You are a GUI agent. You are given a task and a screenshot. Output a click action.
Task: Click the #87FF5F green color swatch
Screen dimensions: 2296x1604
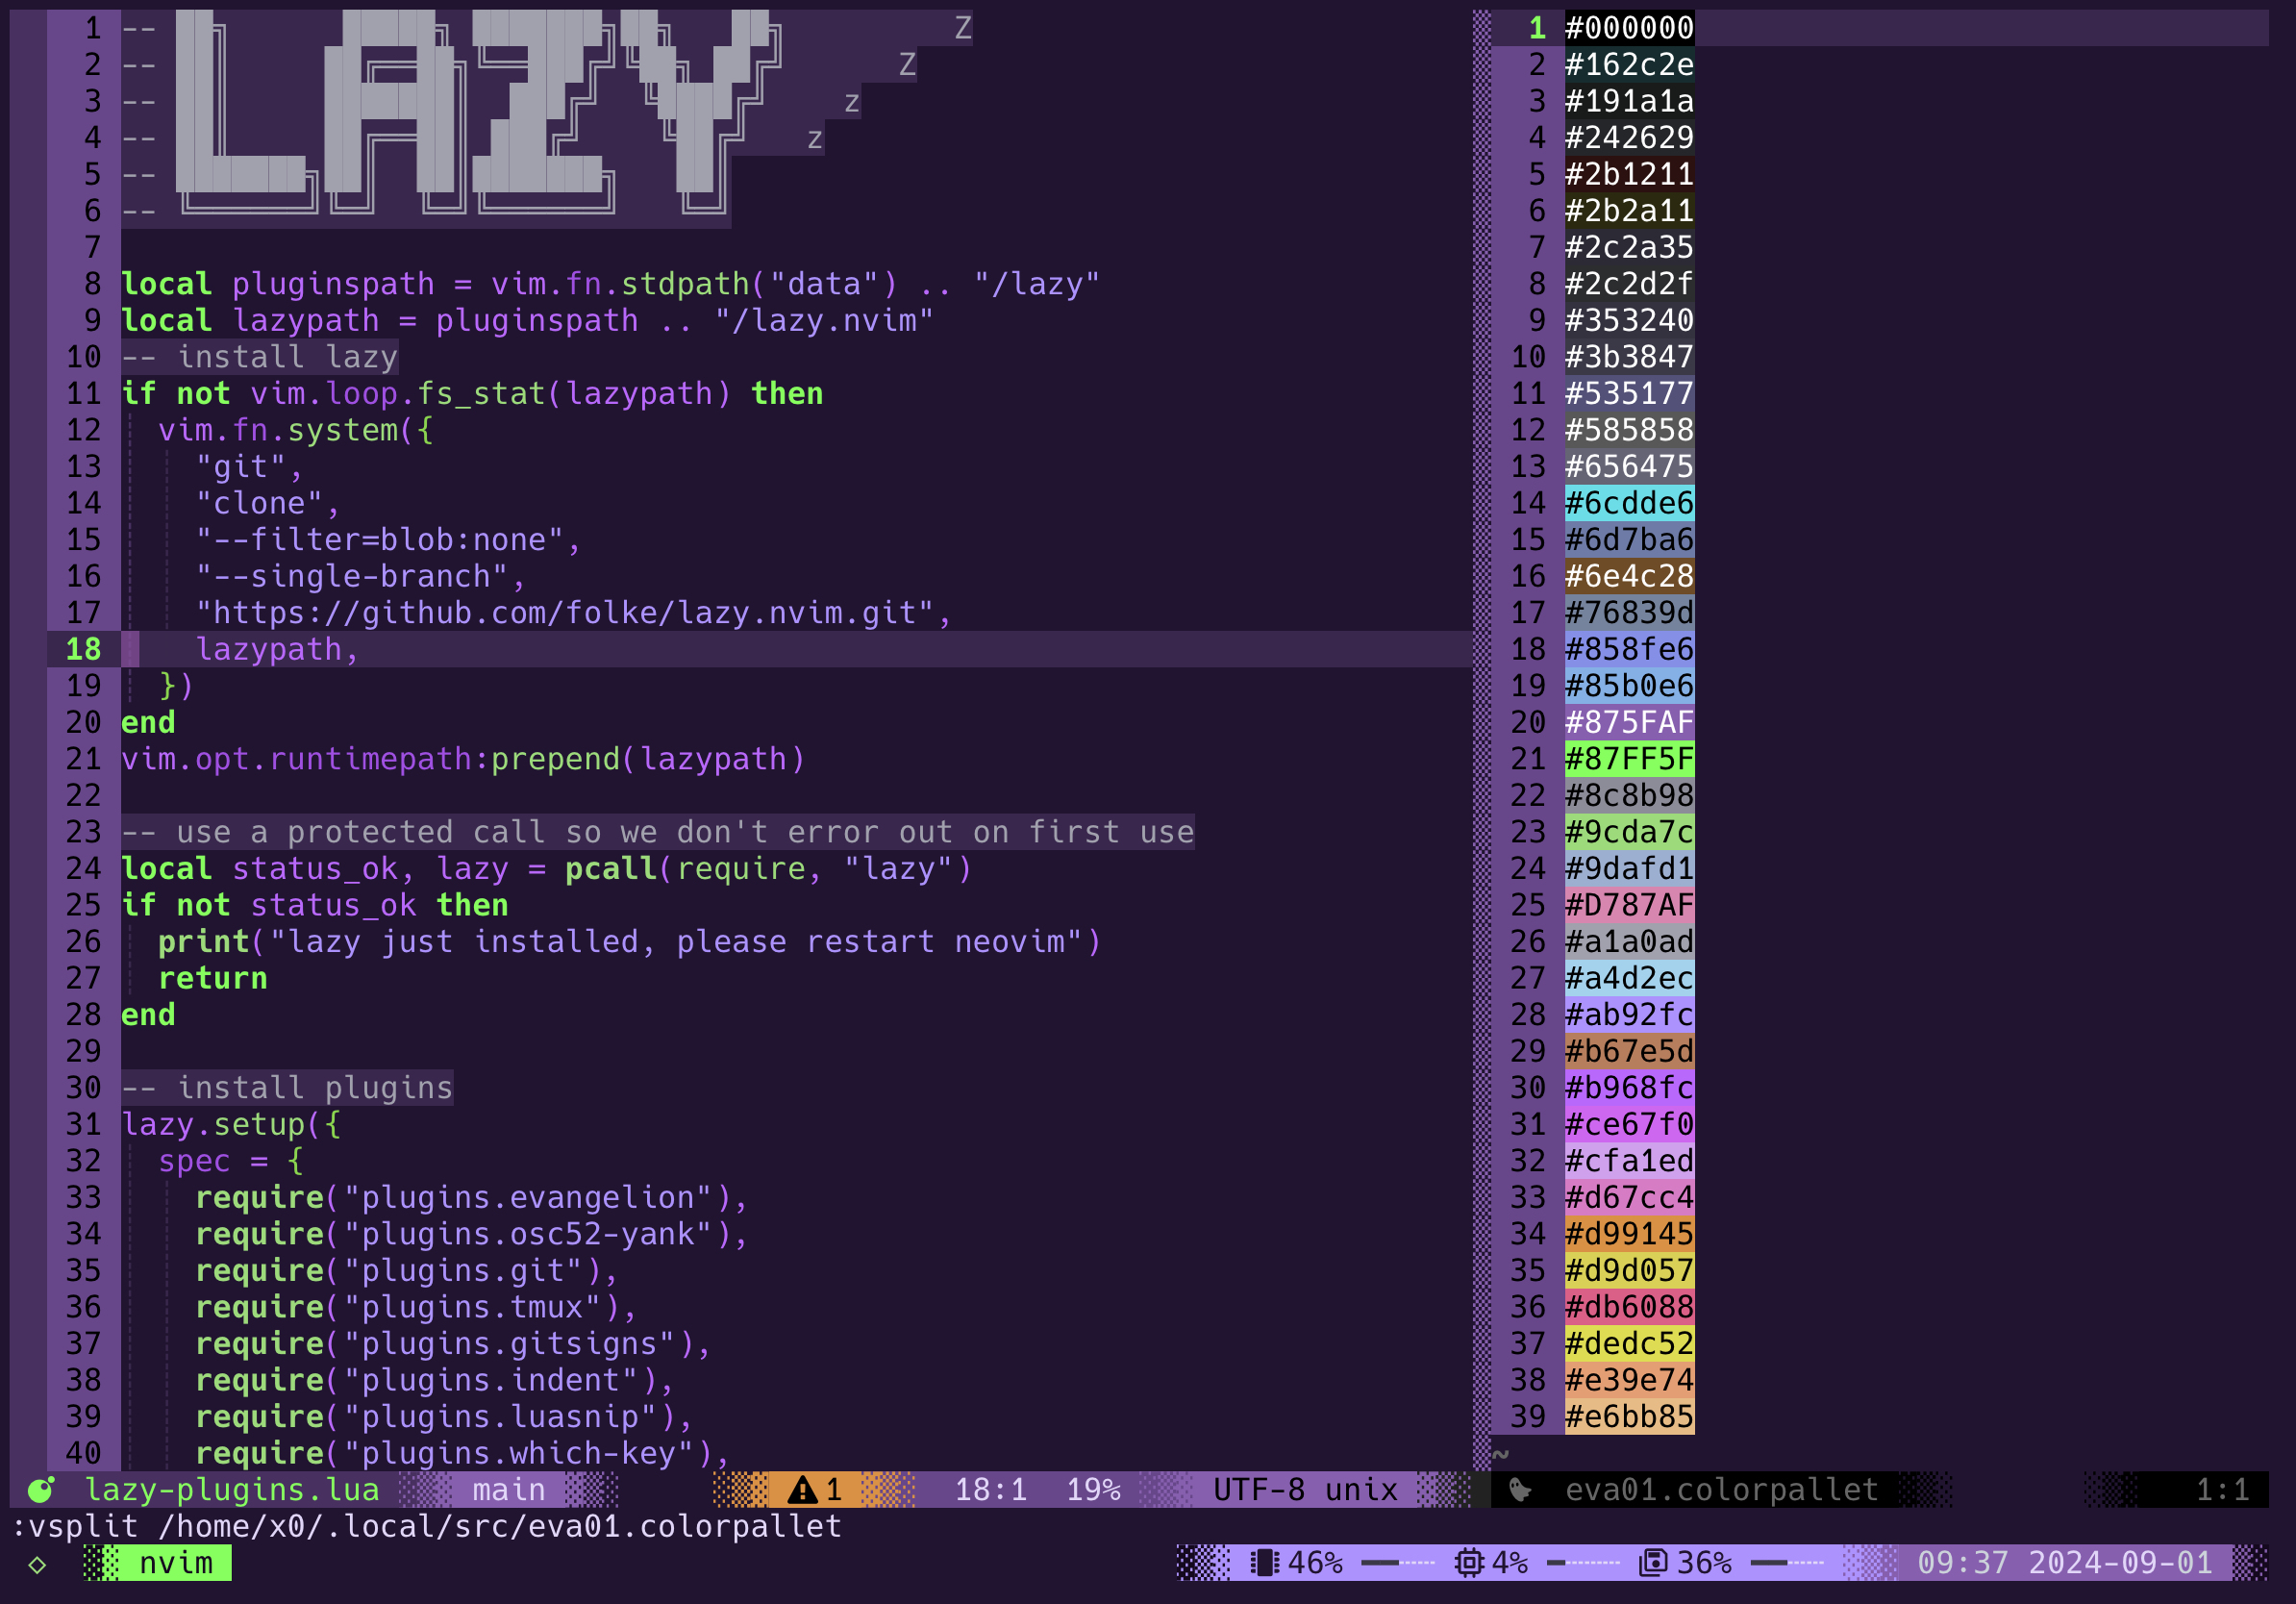click(x=1629, y=759)
